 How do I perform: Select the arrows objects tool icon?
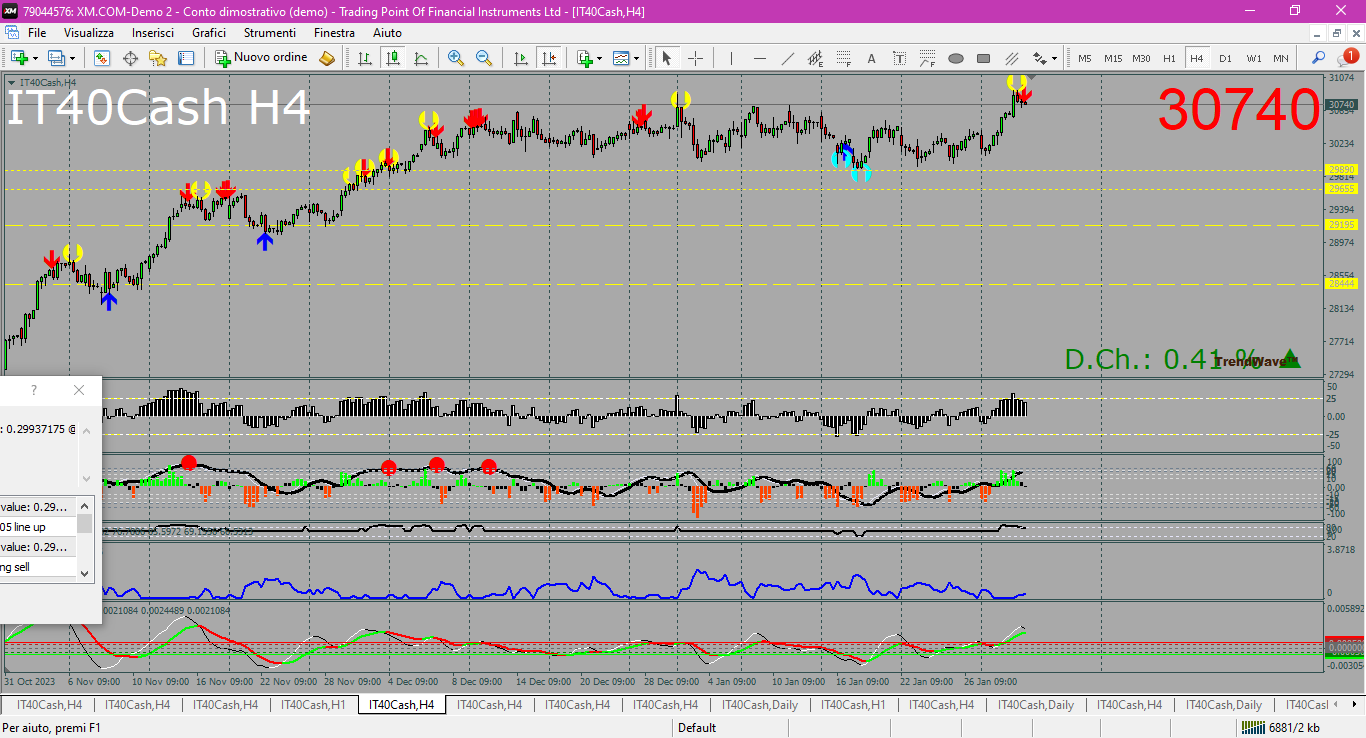(x=1040, y=58)
